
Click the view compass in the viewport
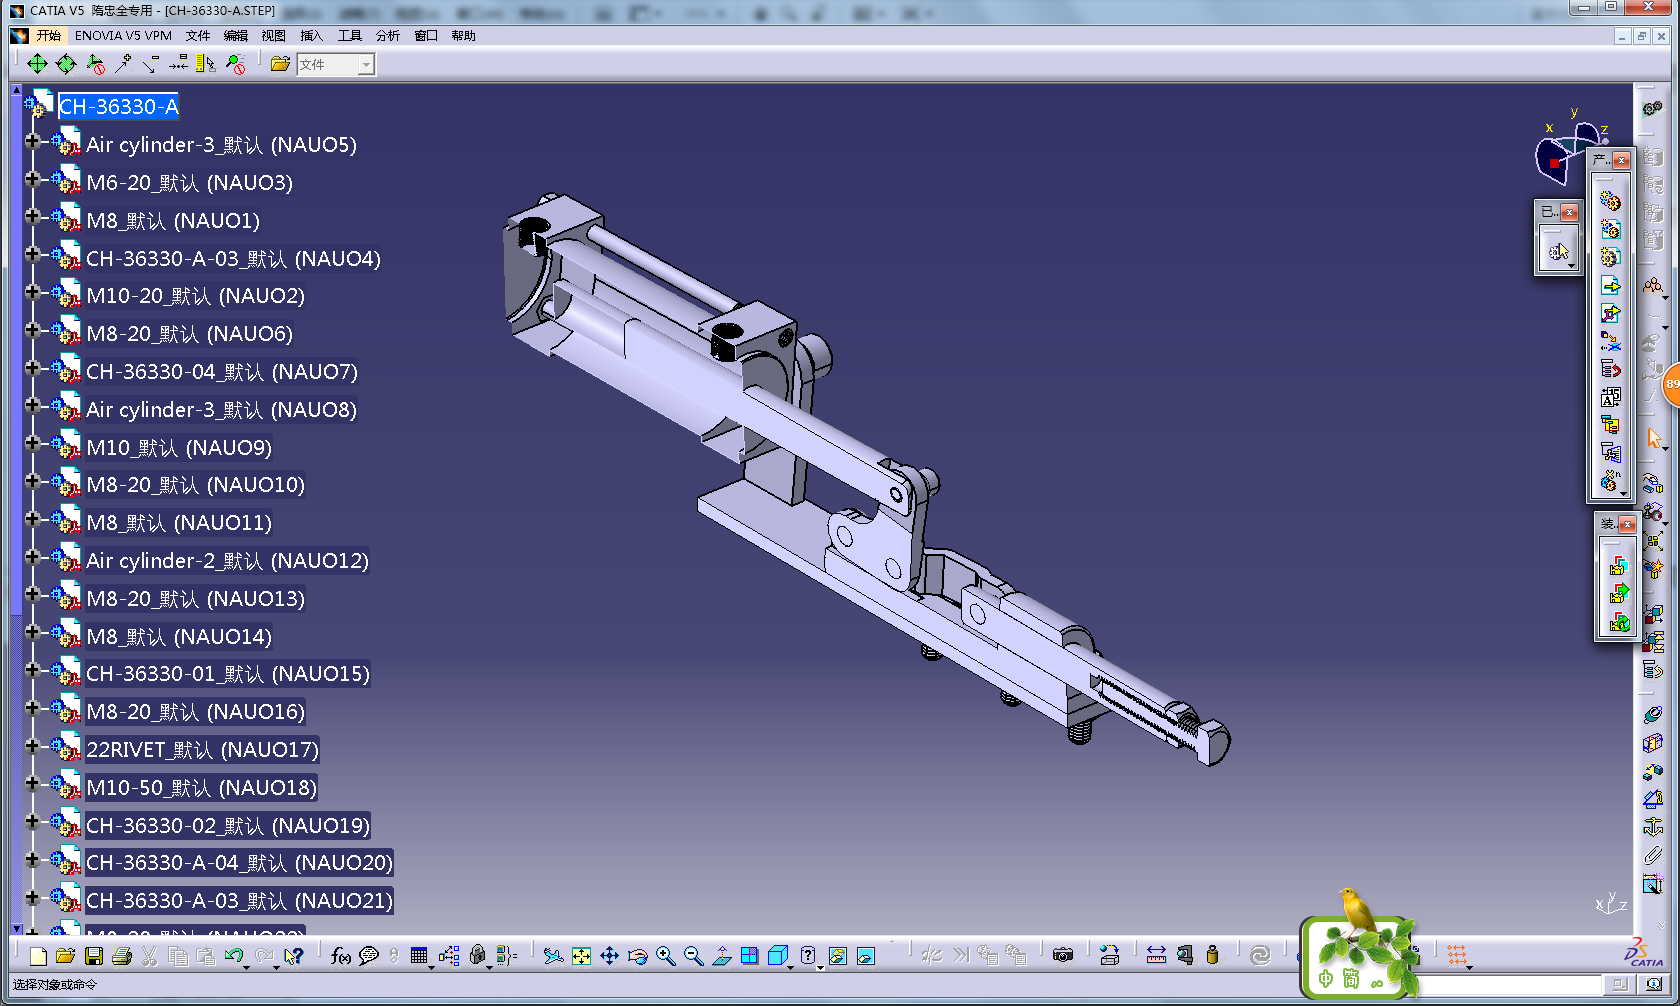click(1571, 148)
